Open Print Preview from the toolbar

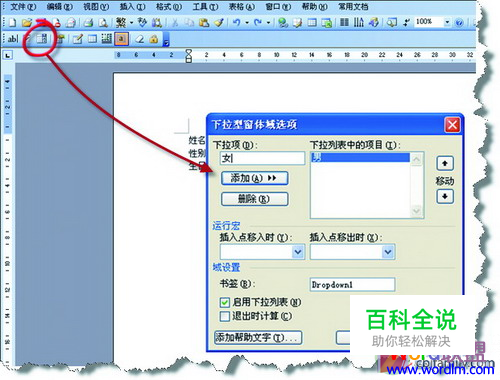click(104, 23)
